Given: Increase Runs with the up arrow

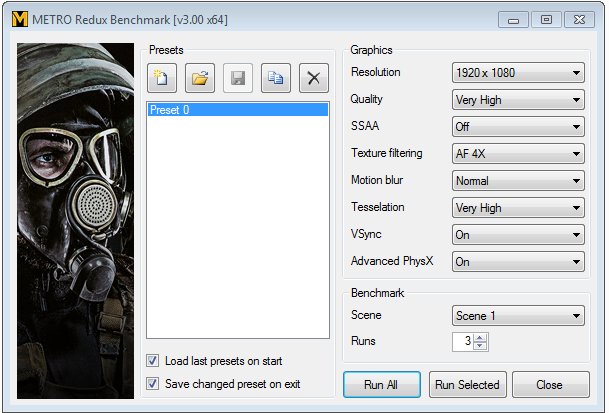Looking at the screenshot, I should point(480,338).
